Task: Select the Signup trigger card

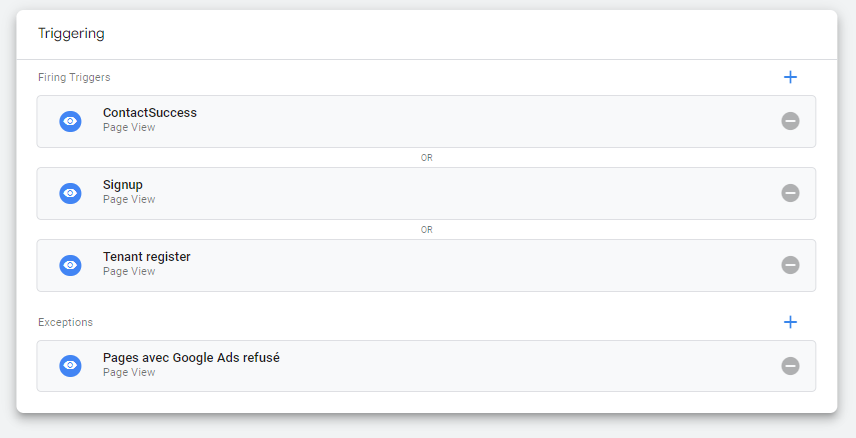Action: [426, 193]
